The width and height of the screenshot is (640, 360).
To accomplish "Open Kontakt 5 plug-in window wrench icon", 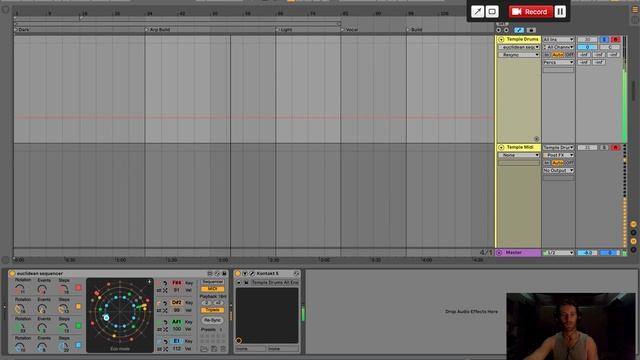I will (x=252, y=273).
